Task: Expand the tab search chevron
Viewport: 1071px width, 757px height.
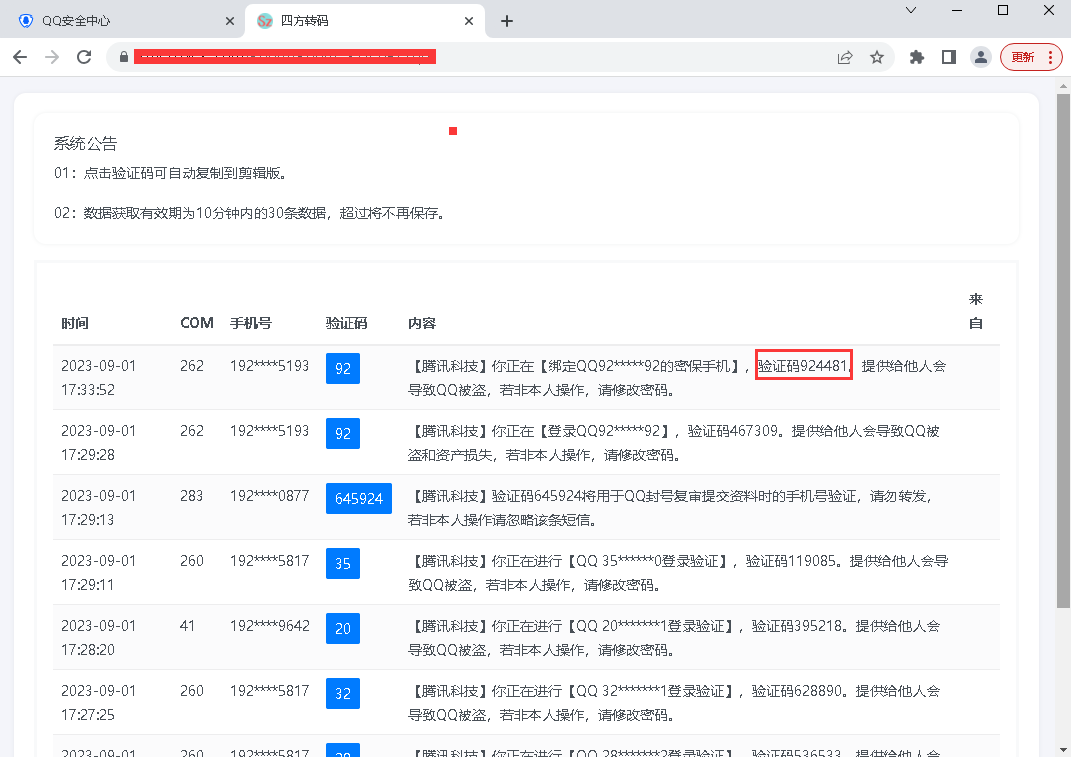Action: [911, 10]
